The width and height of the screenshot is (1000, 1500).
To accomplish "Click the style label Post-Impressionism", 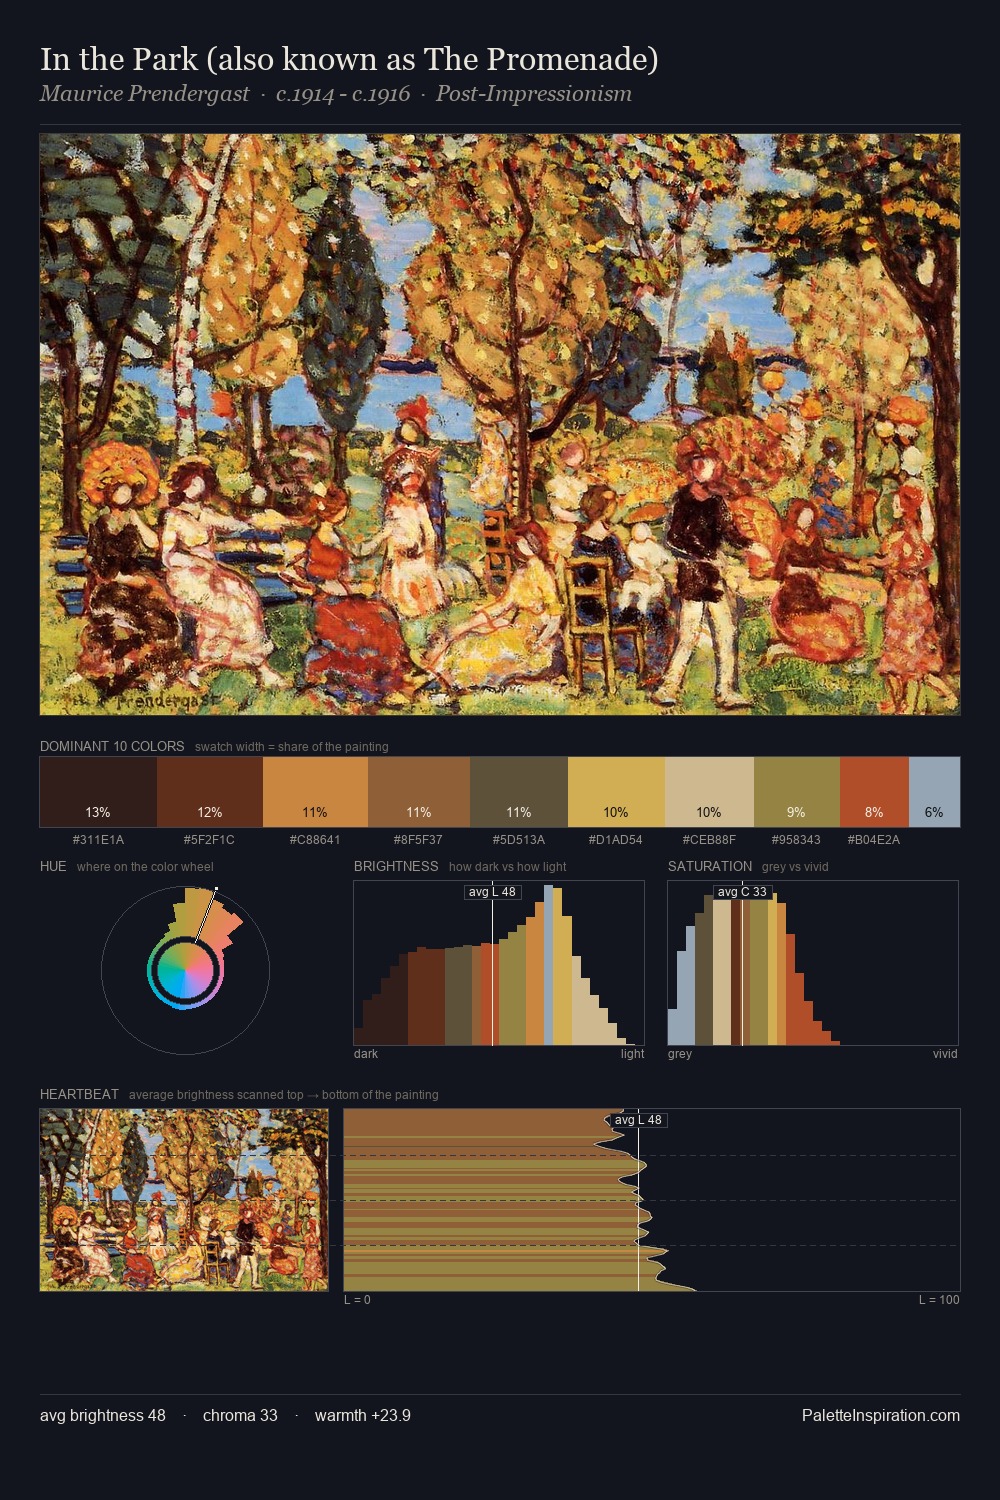I will tap(534, 94).
